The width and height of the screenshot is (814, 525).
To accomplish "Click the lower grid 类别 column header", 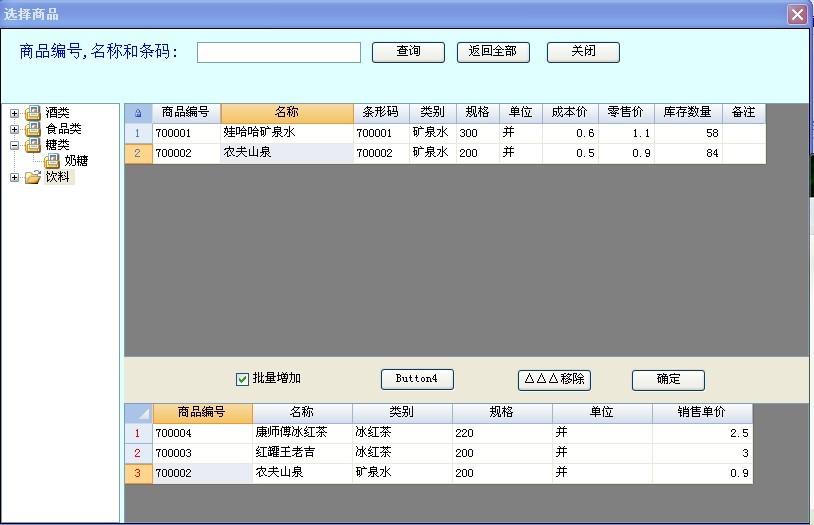I will 402,413.
